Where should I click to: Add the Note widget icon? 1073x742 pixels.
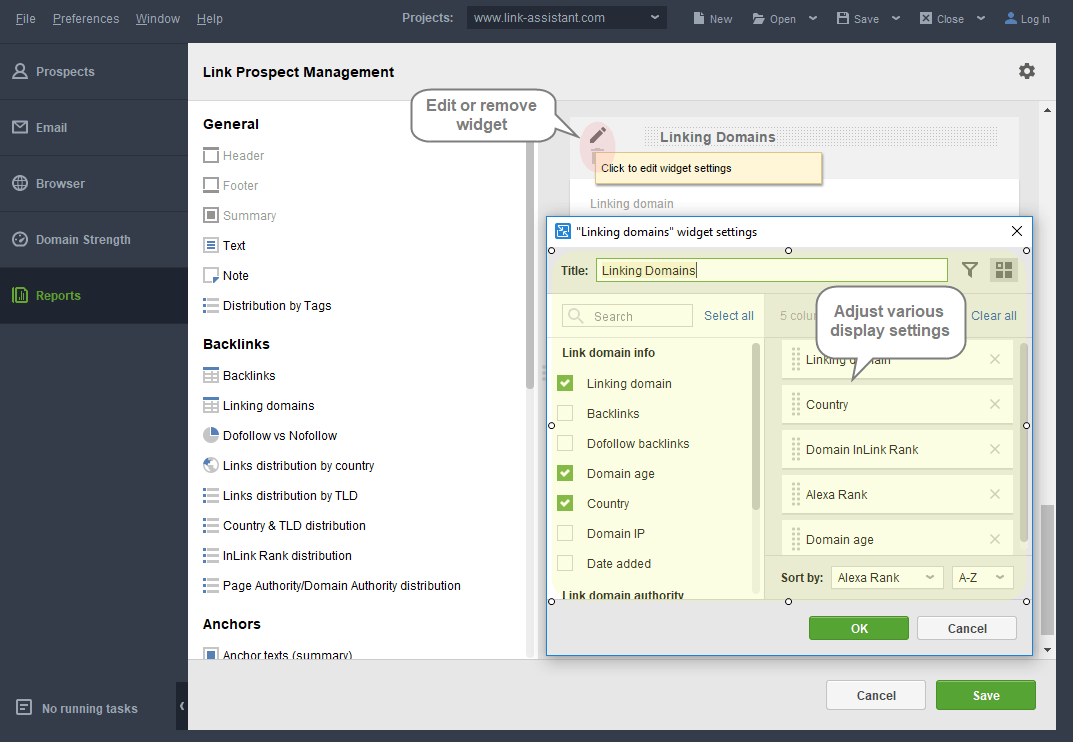211,275
